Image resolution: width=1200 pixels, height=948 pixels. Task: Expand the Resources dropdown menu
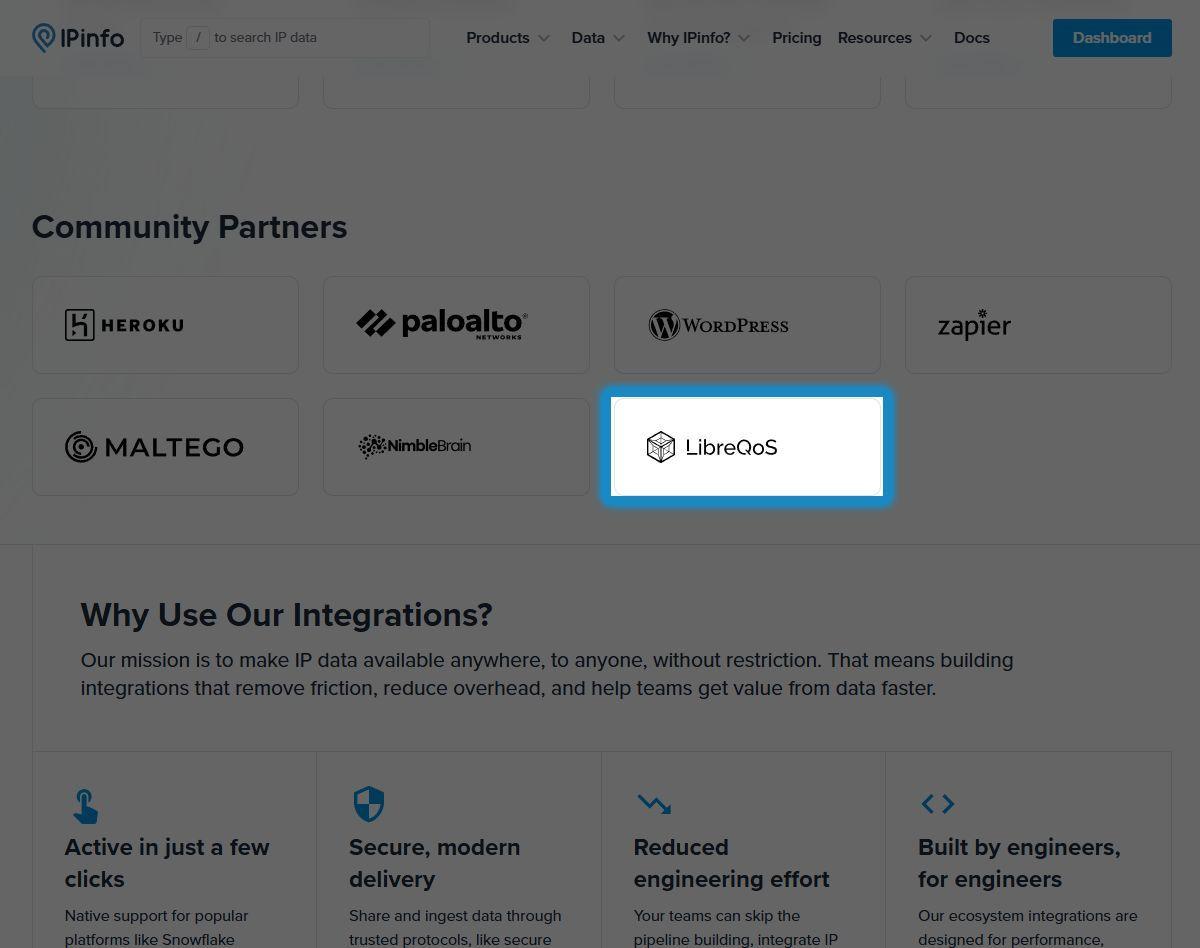884,38
